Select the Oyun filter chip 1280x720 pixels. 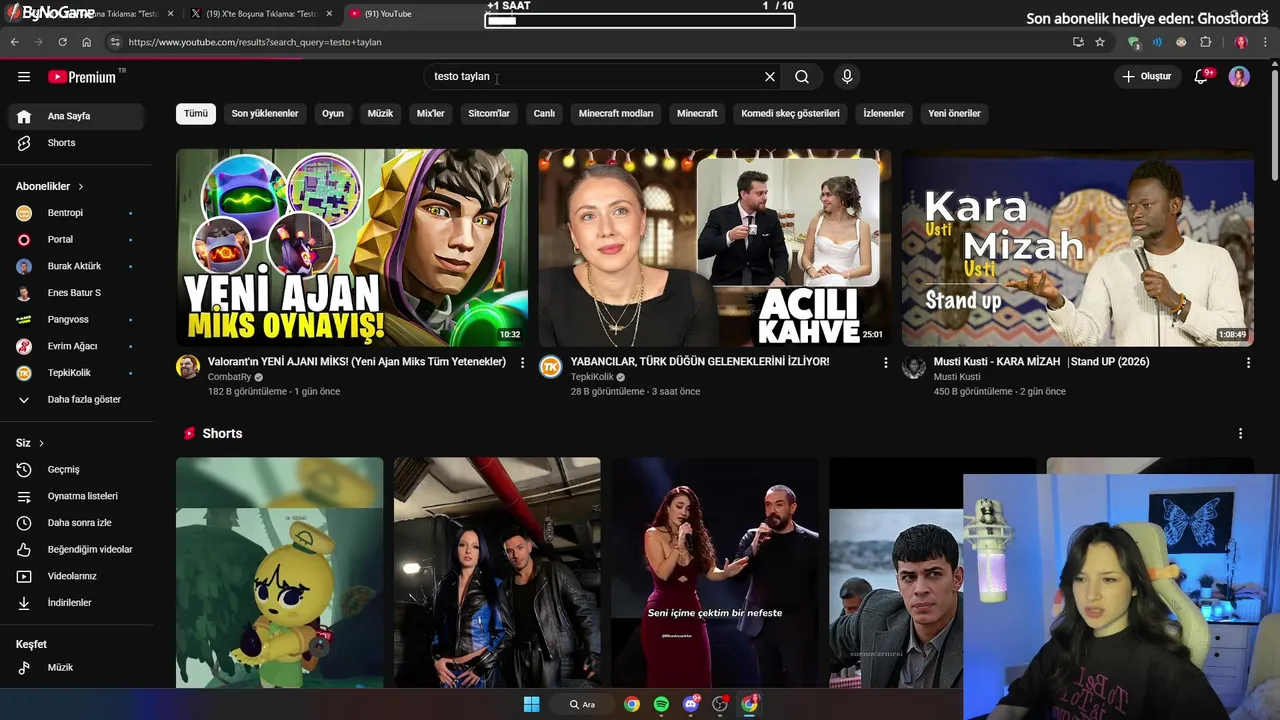[x=333, y=113]
